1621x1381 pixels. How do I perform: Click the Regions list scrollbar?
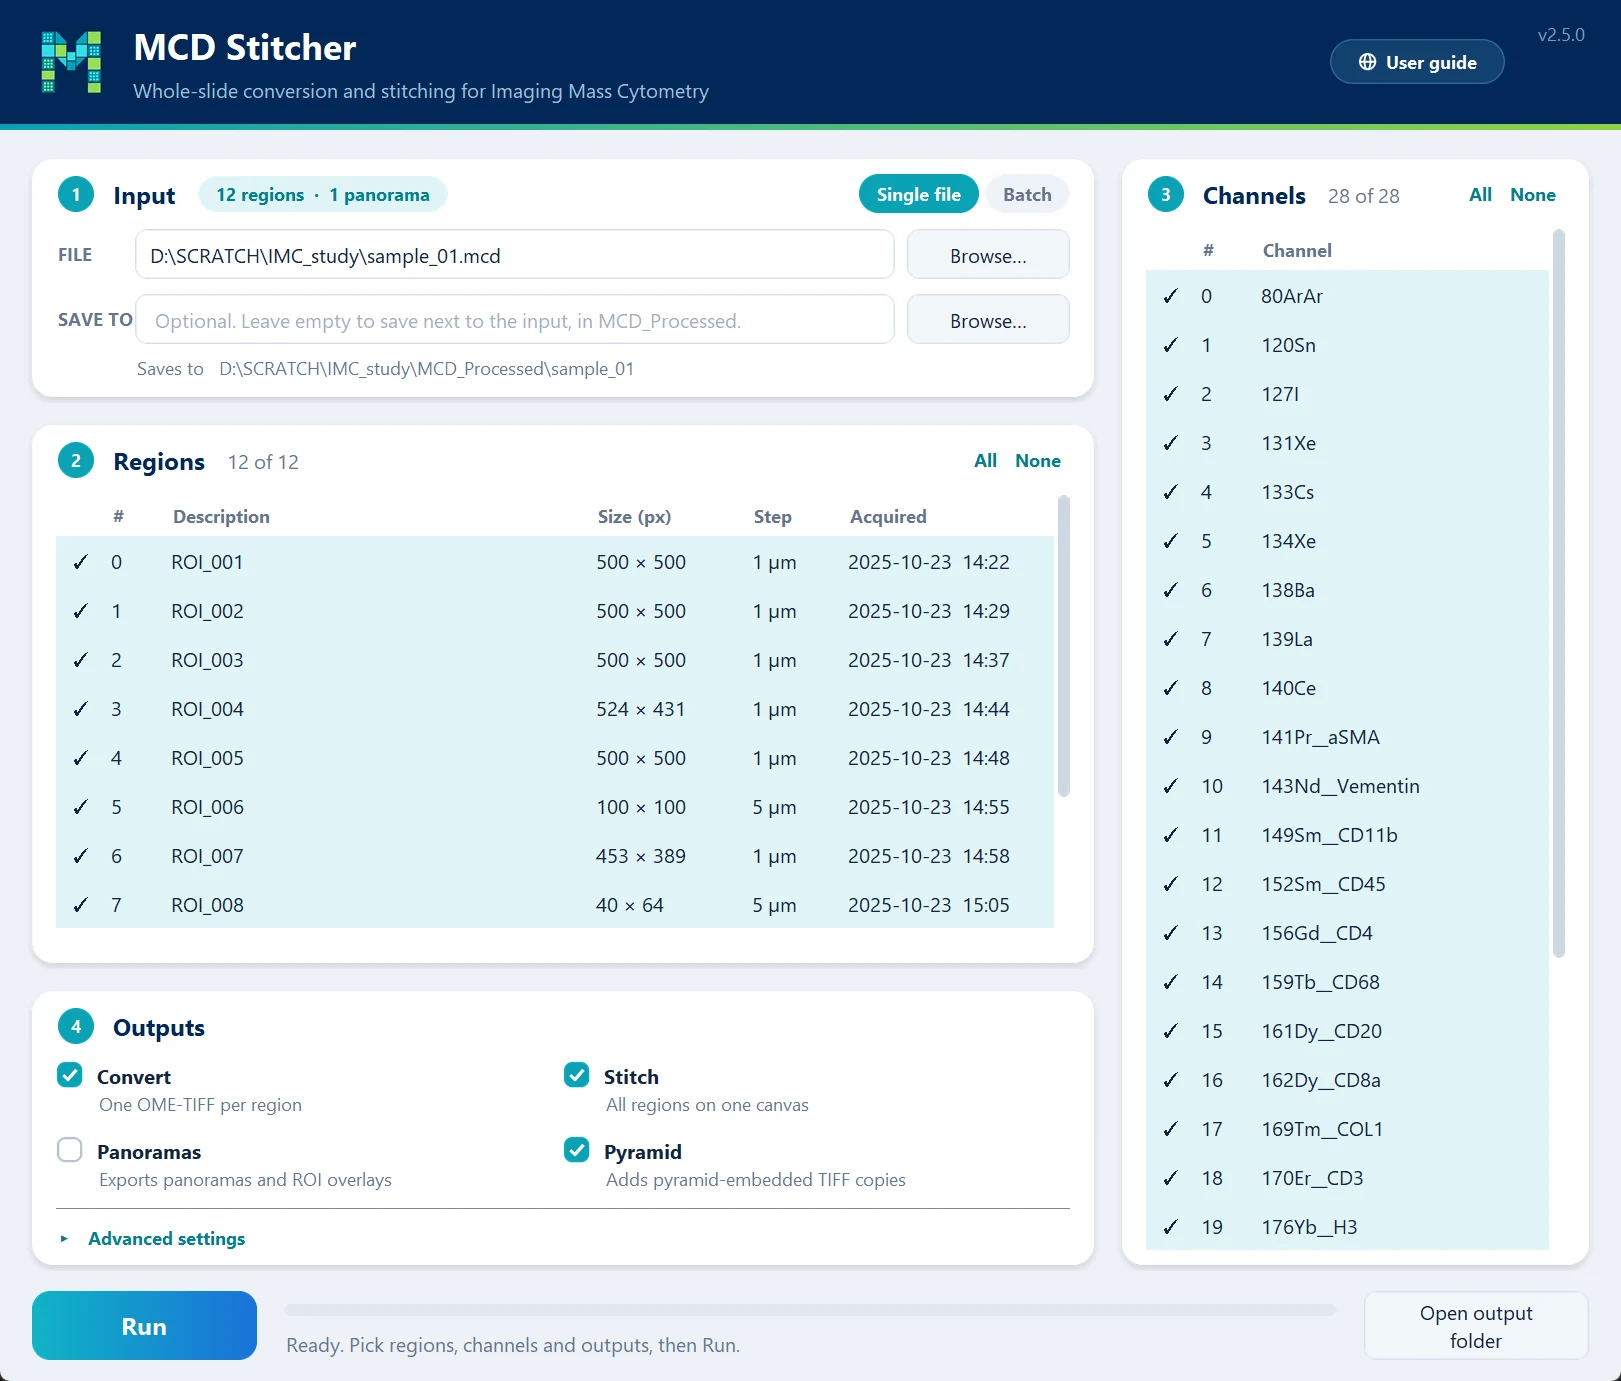pos(1064,646)
